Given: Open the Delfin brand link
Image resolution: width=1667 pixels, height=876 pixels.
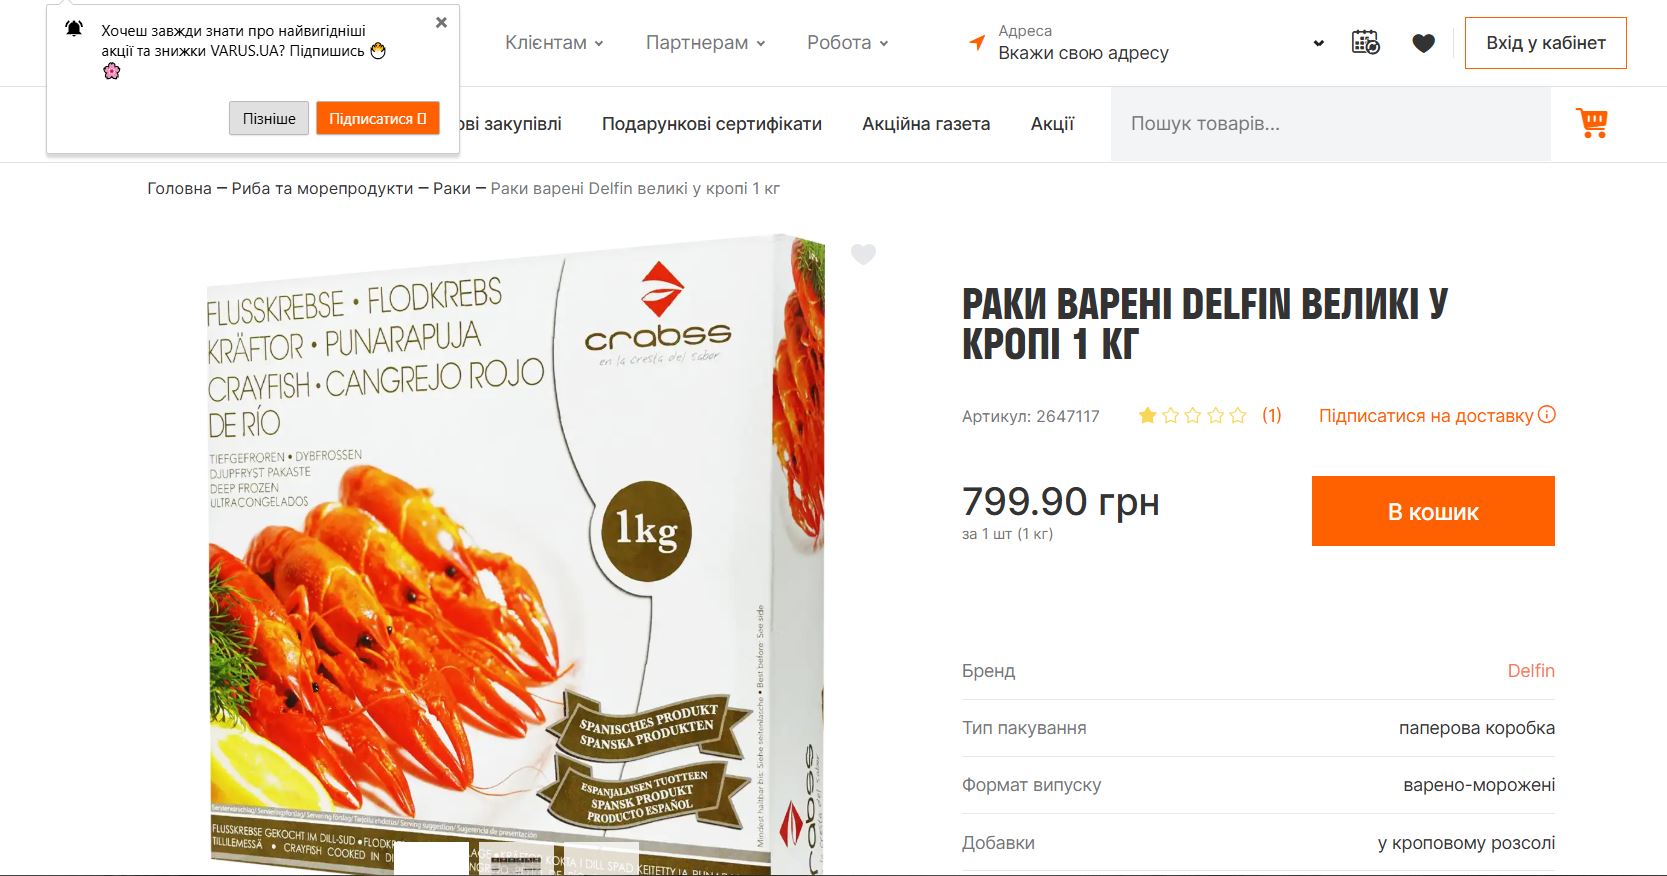Looking at the screenshot, I should [x=1531, y=671].
